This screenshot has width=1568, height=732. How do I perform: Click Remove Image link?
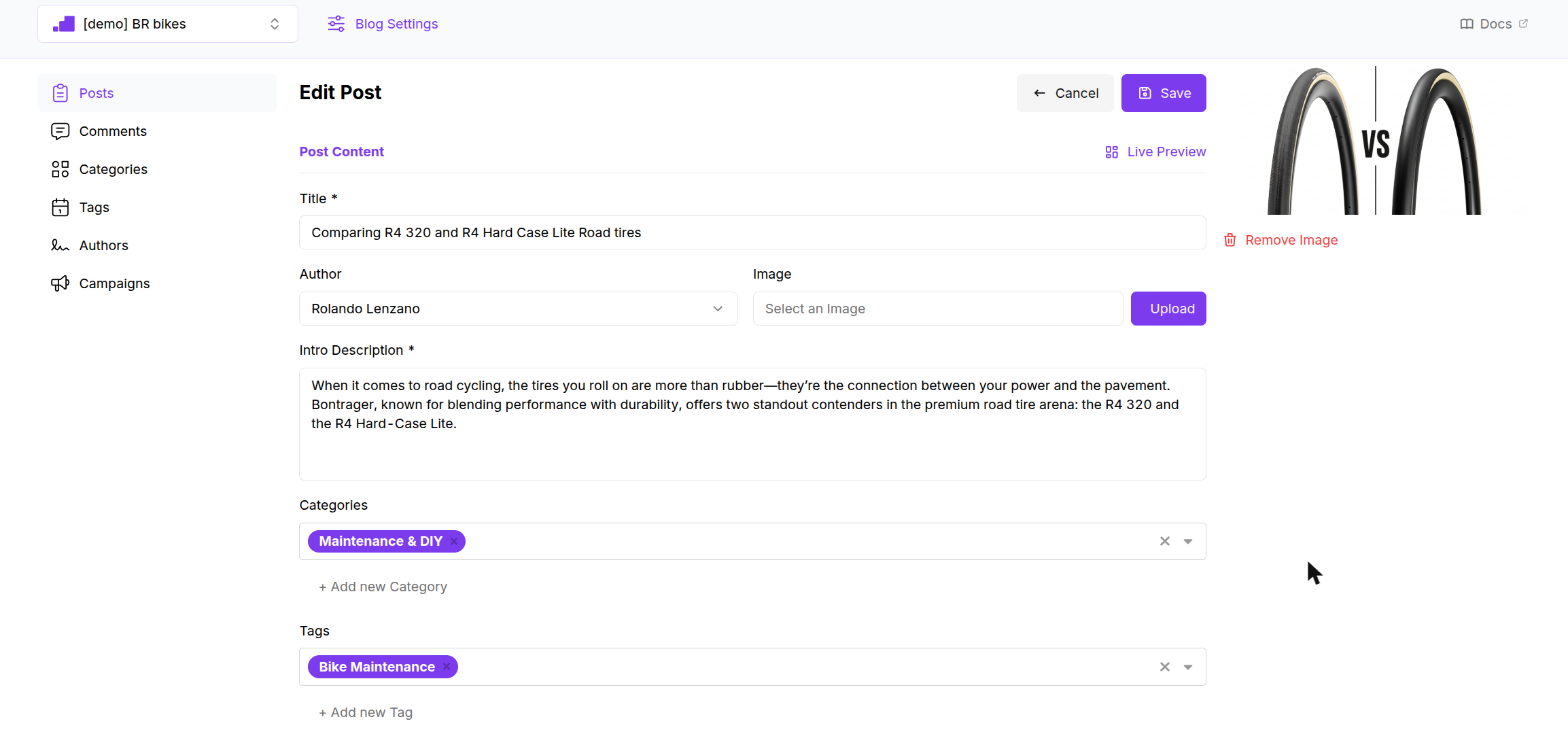pos(1280,240)
